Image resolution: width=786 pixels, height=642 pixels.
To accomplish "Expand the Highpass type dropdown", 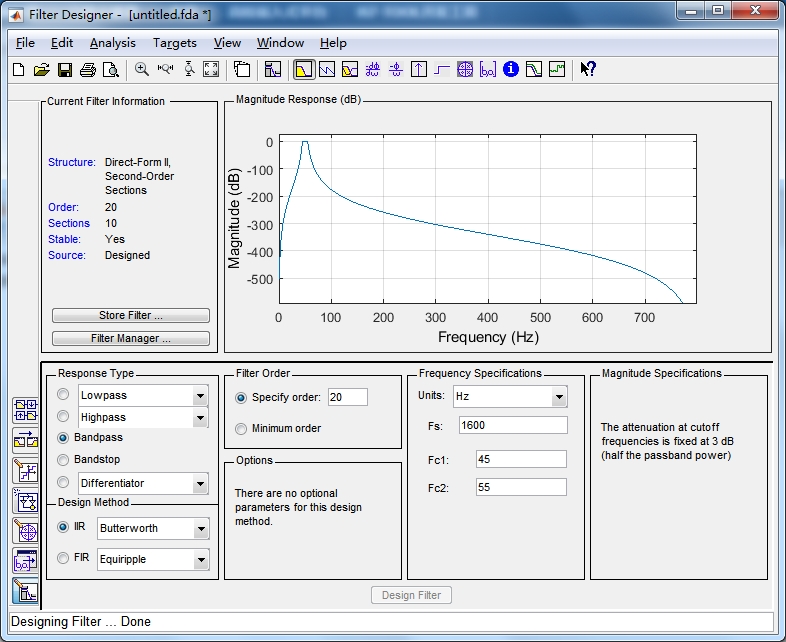I will coord(200,418).
